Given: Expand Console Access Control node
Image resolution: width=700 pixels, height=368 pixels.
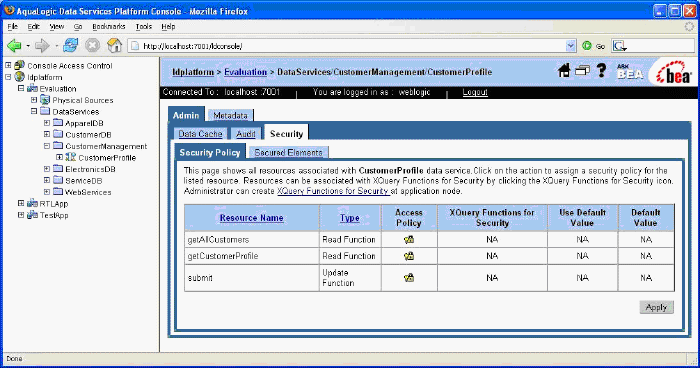Looking at the screenshot, I should (8, 65).
